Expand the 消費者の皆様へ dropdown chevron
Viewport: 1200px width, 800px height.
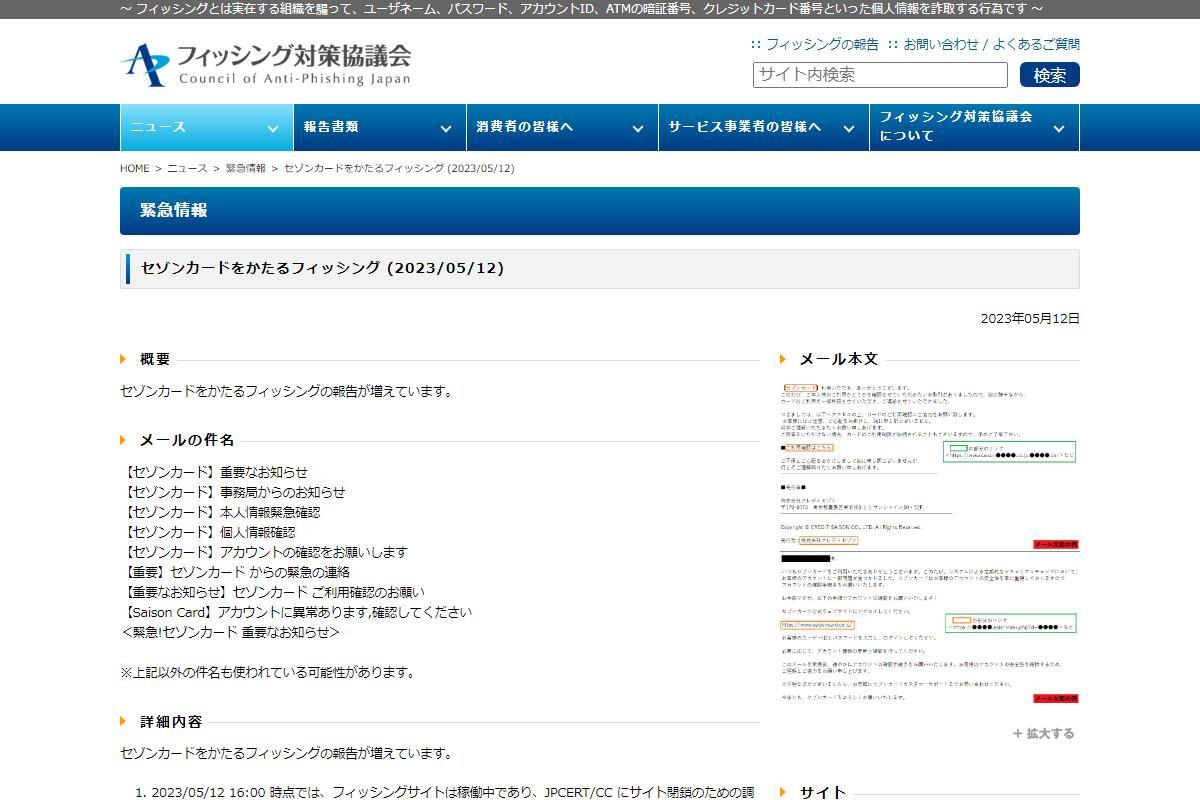click(x=638, y=128)
